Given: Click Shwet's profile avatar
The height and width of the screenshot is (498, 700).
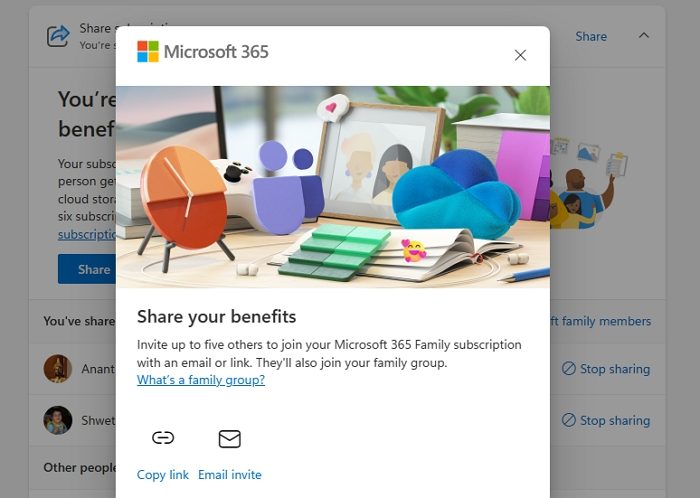Looking at the screenshot, I should pyautogui.click(x=58, y=420).
